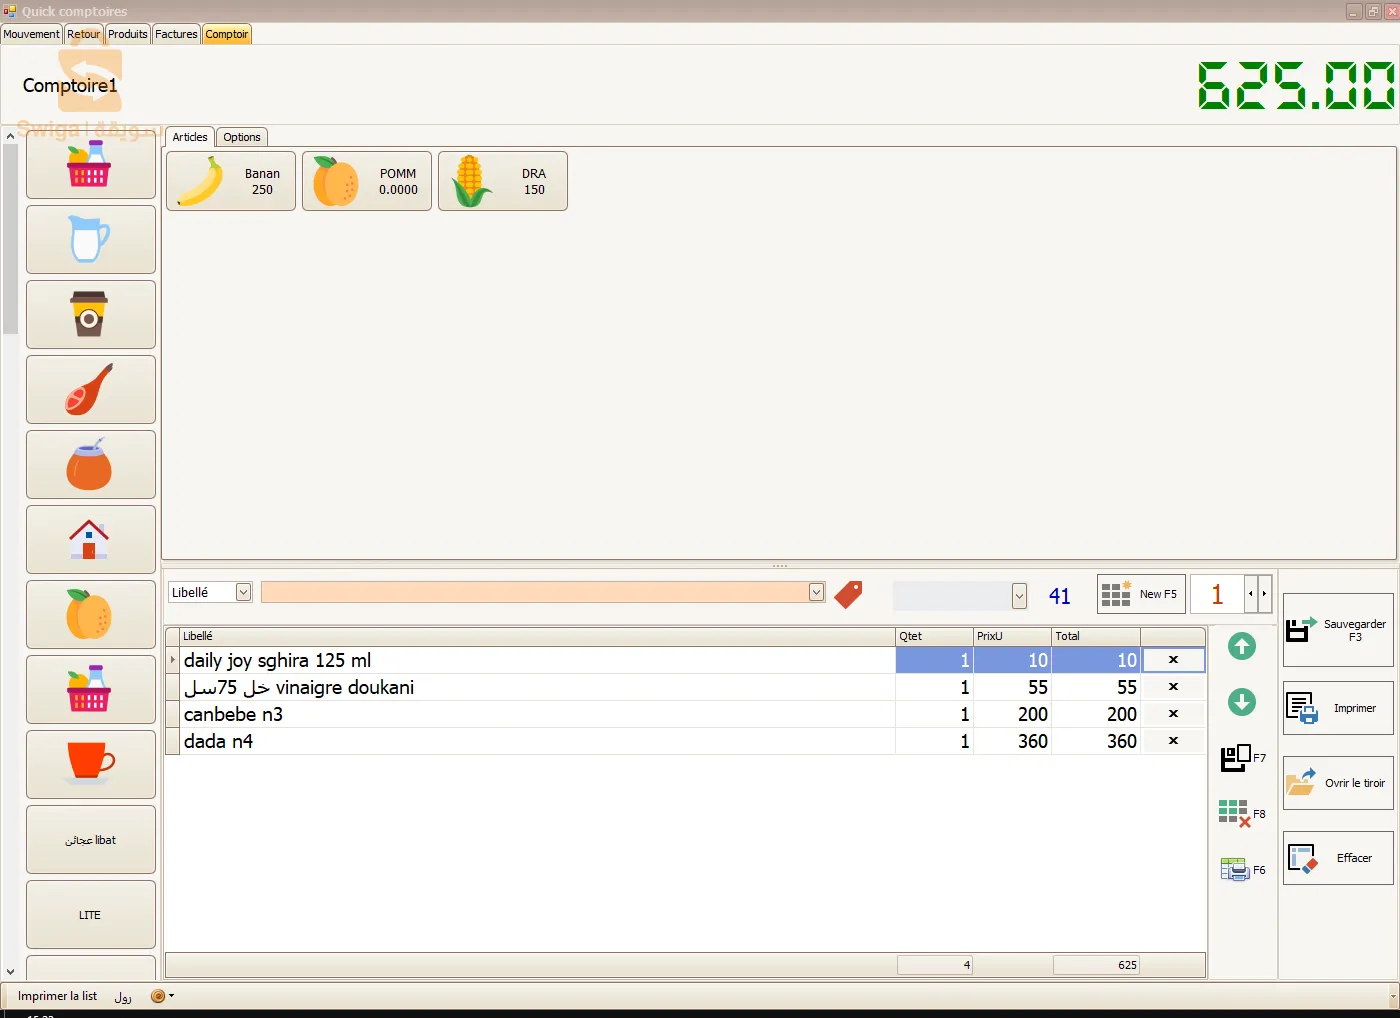Expand the dropdown next to the 41 counter
Image resolution: width=1400 pixels, height=1018 pixels.
(1019, 595)
